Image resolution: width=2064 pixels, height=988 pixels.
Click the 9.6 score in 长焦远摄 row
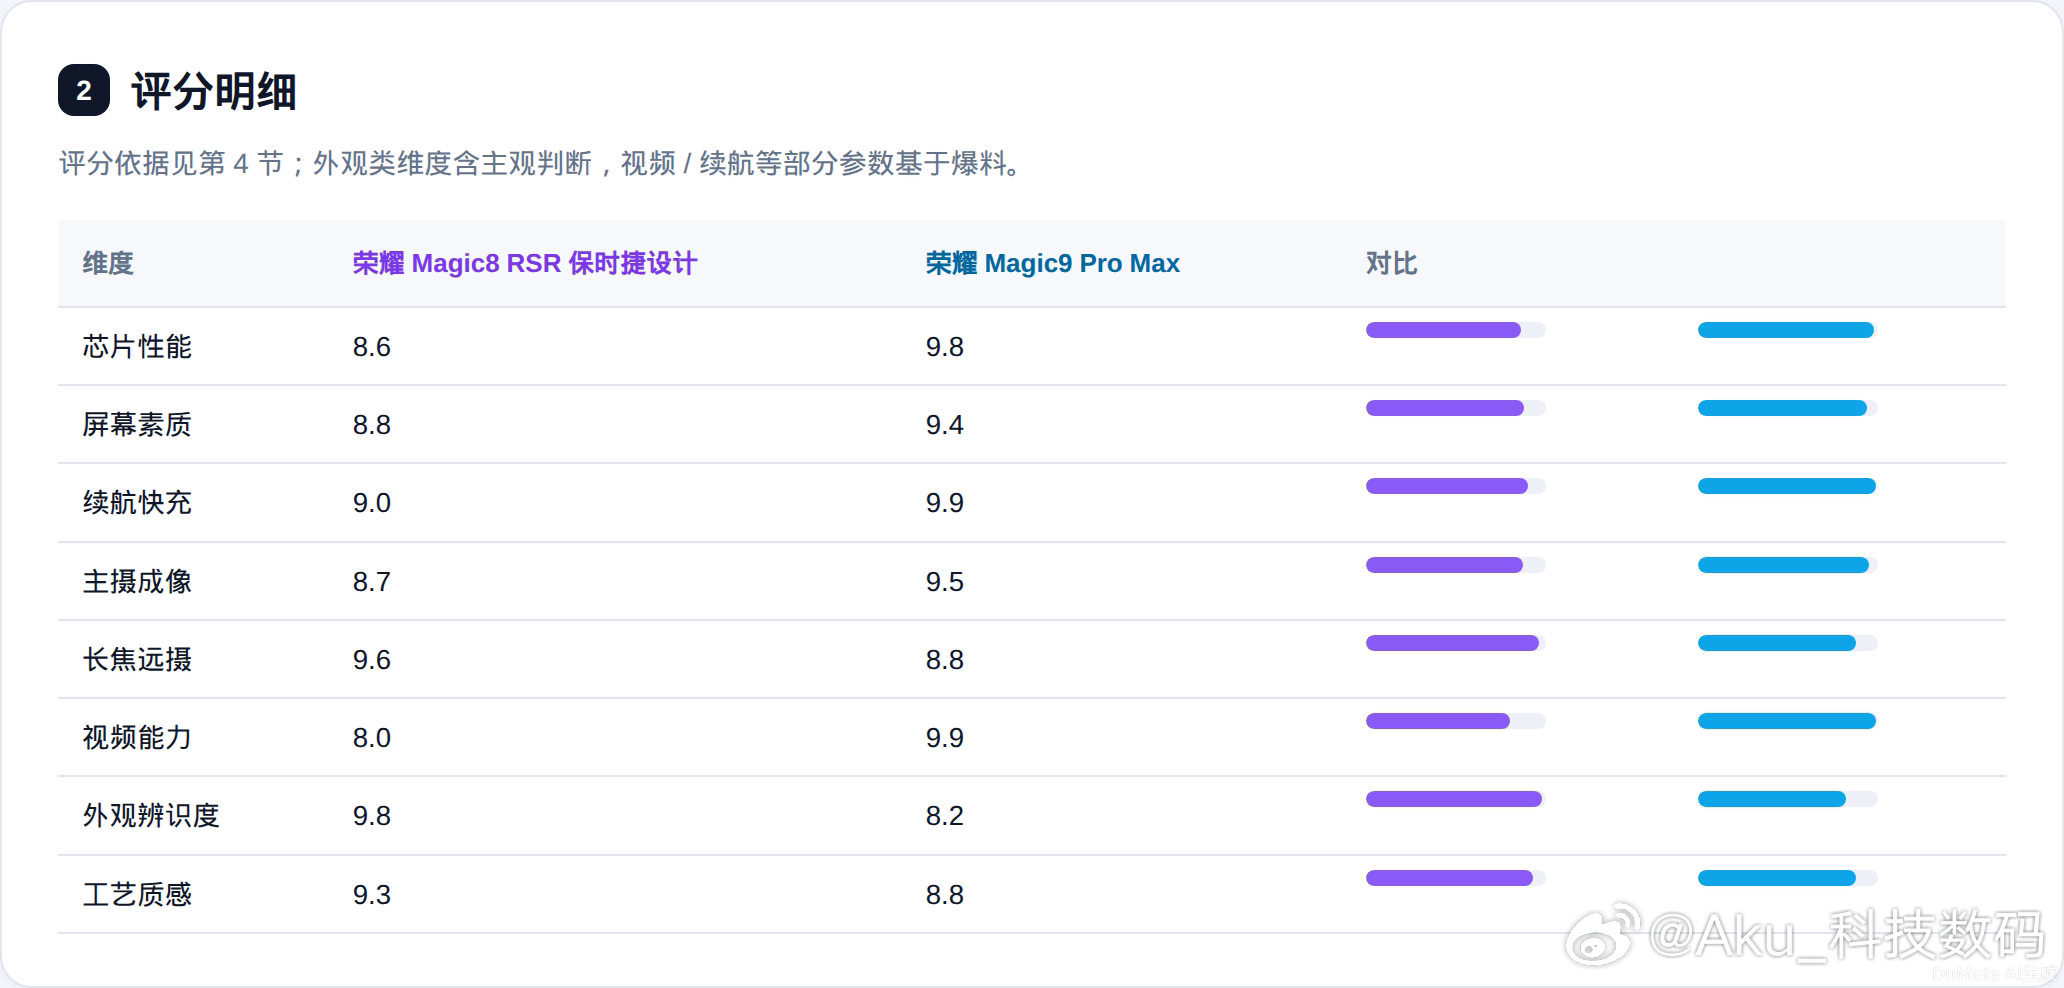(x=372, y=660)
